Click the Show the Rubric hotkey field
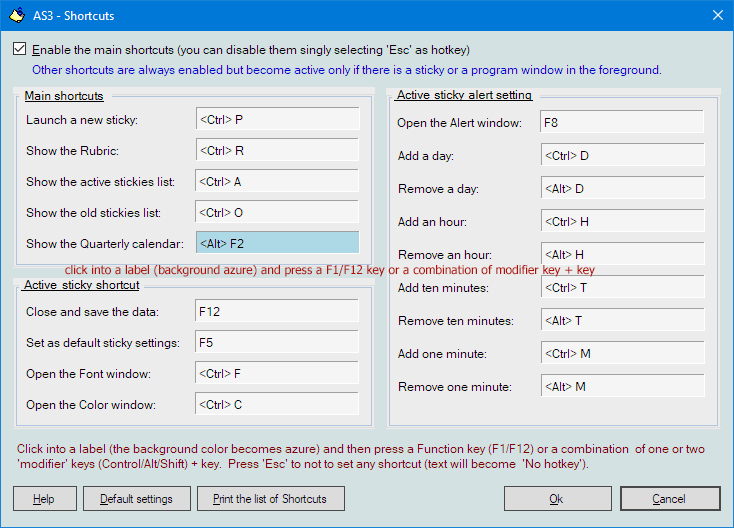Viewport: 734px width, 528px height. [x=277, y=151]
